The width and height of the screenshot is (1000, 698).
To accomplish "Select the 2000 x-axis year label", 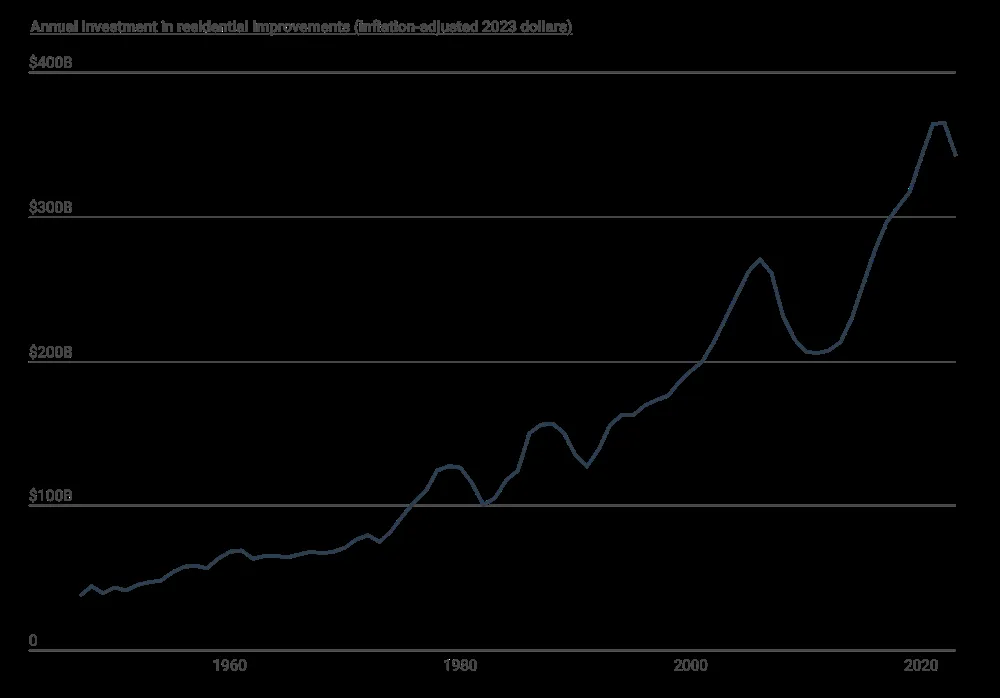I will (x=690, y=665).
